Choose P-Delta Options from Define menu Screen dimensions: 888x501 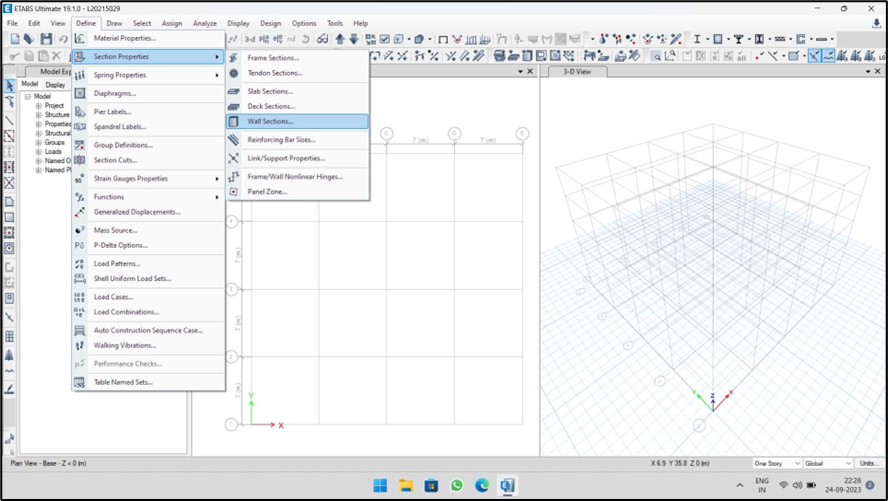pos(148,246)
